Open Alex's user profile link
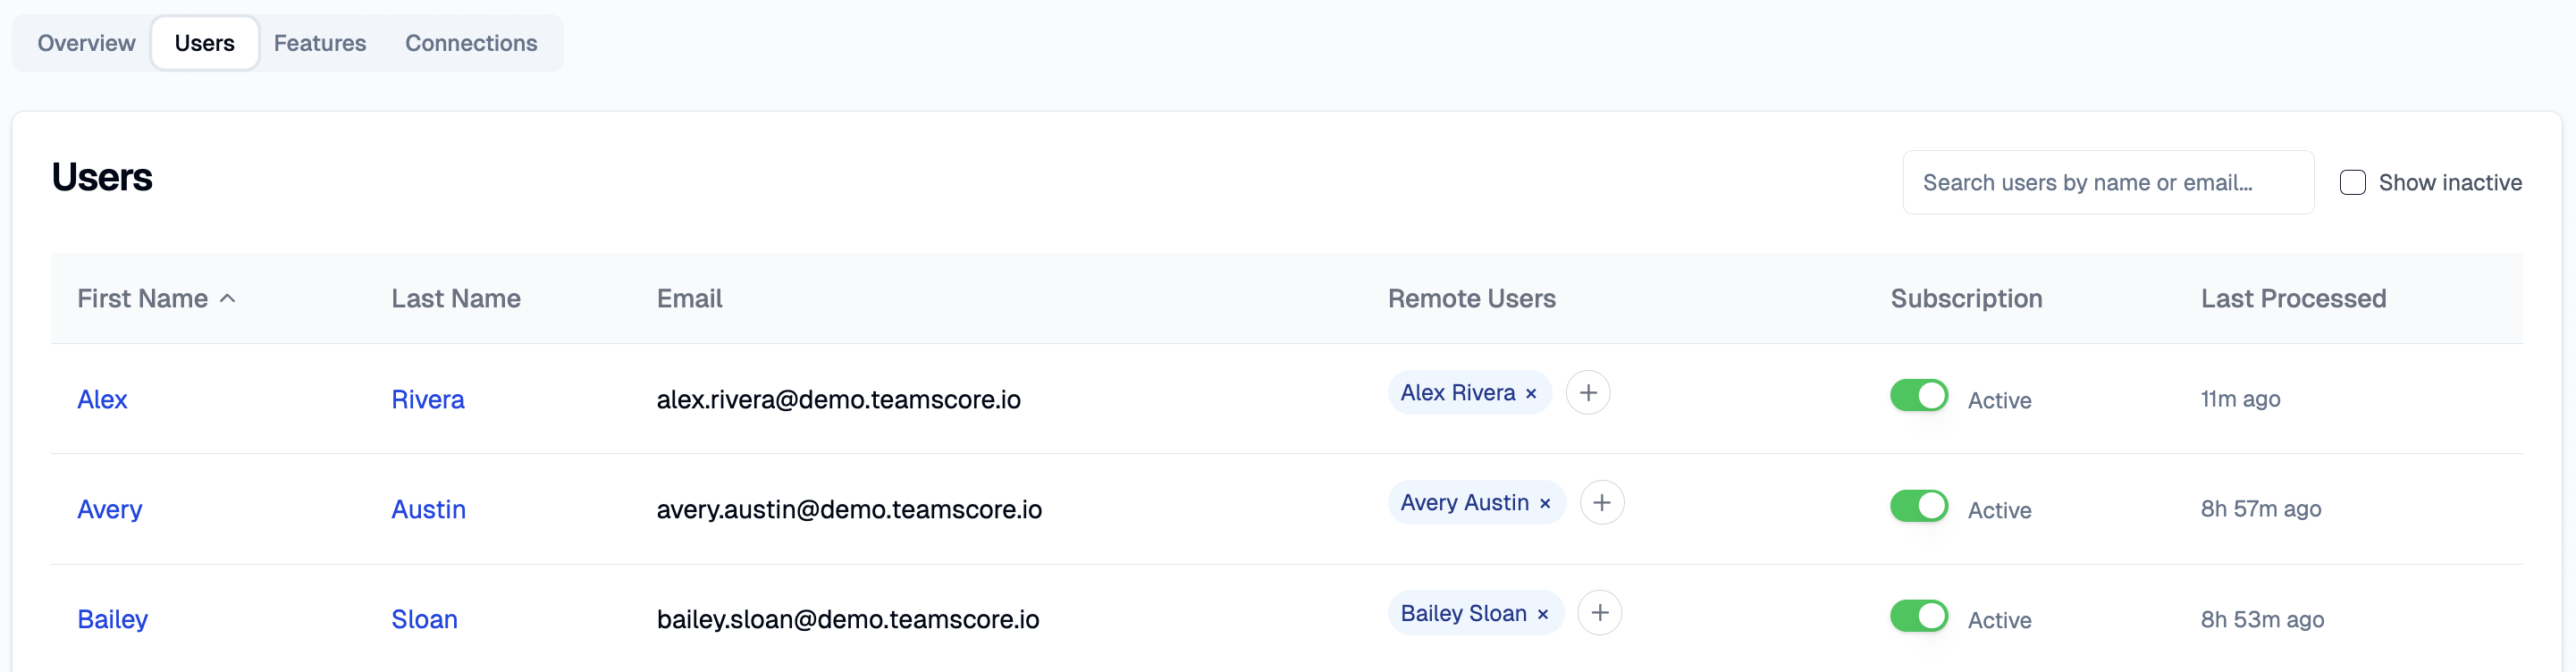 click(x=102, y=400)
